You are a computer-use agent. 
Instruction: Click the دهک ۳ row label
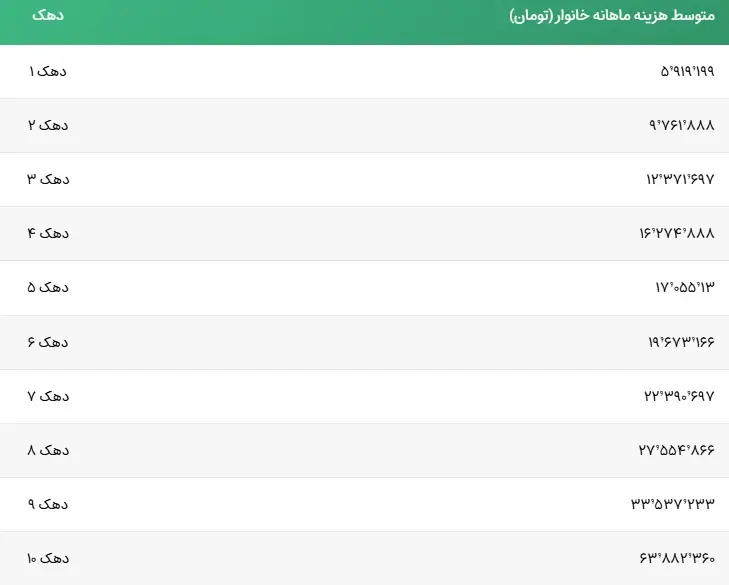[48, 179]
